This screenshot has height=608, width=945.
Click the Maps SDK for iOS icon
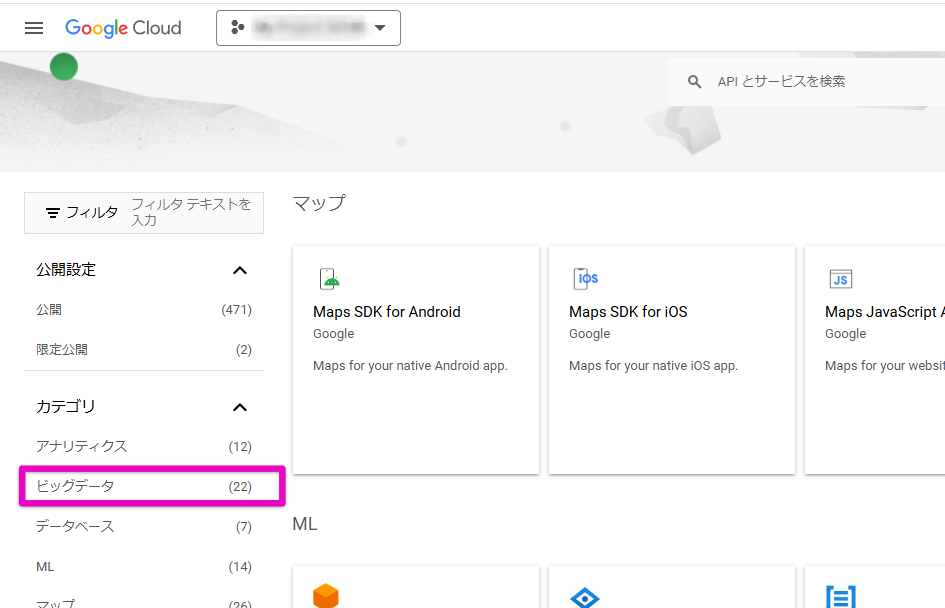click(586, 278)
